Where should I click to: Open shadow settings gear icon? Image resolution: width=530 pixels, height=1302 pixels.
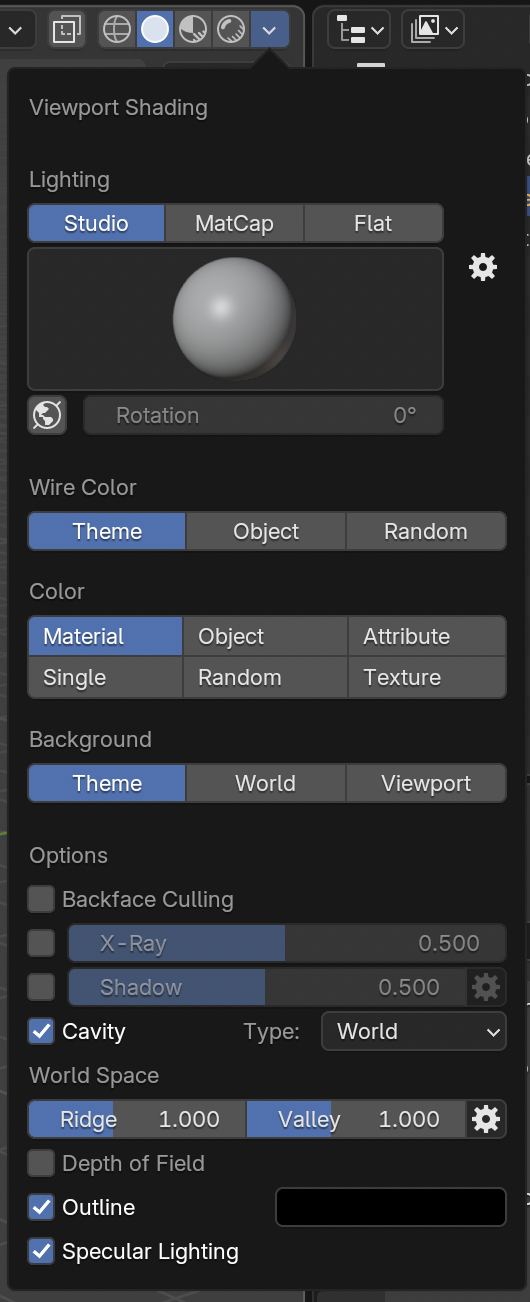point(486,987)
